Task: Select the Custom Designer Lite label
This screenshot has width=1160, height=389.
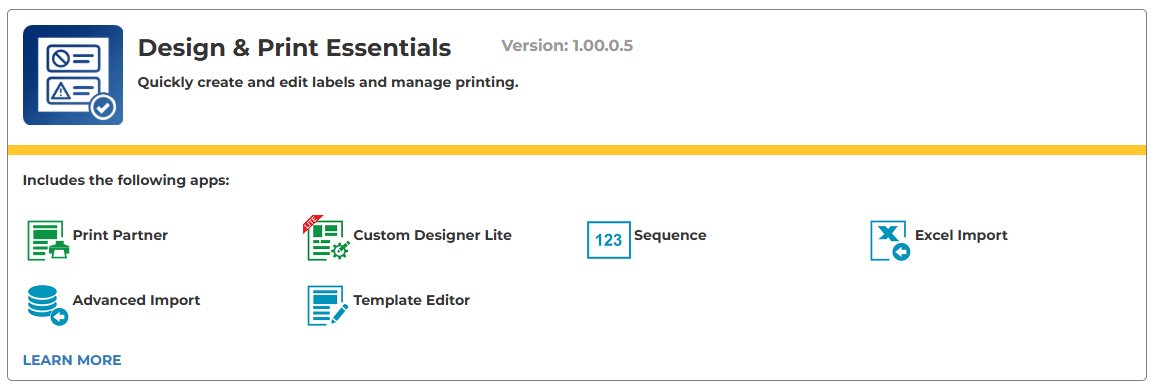Action: [433, 235]
